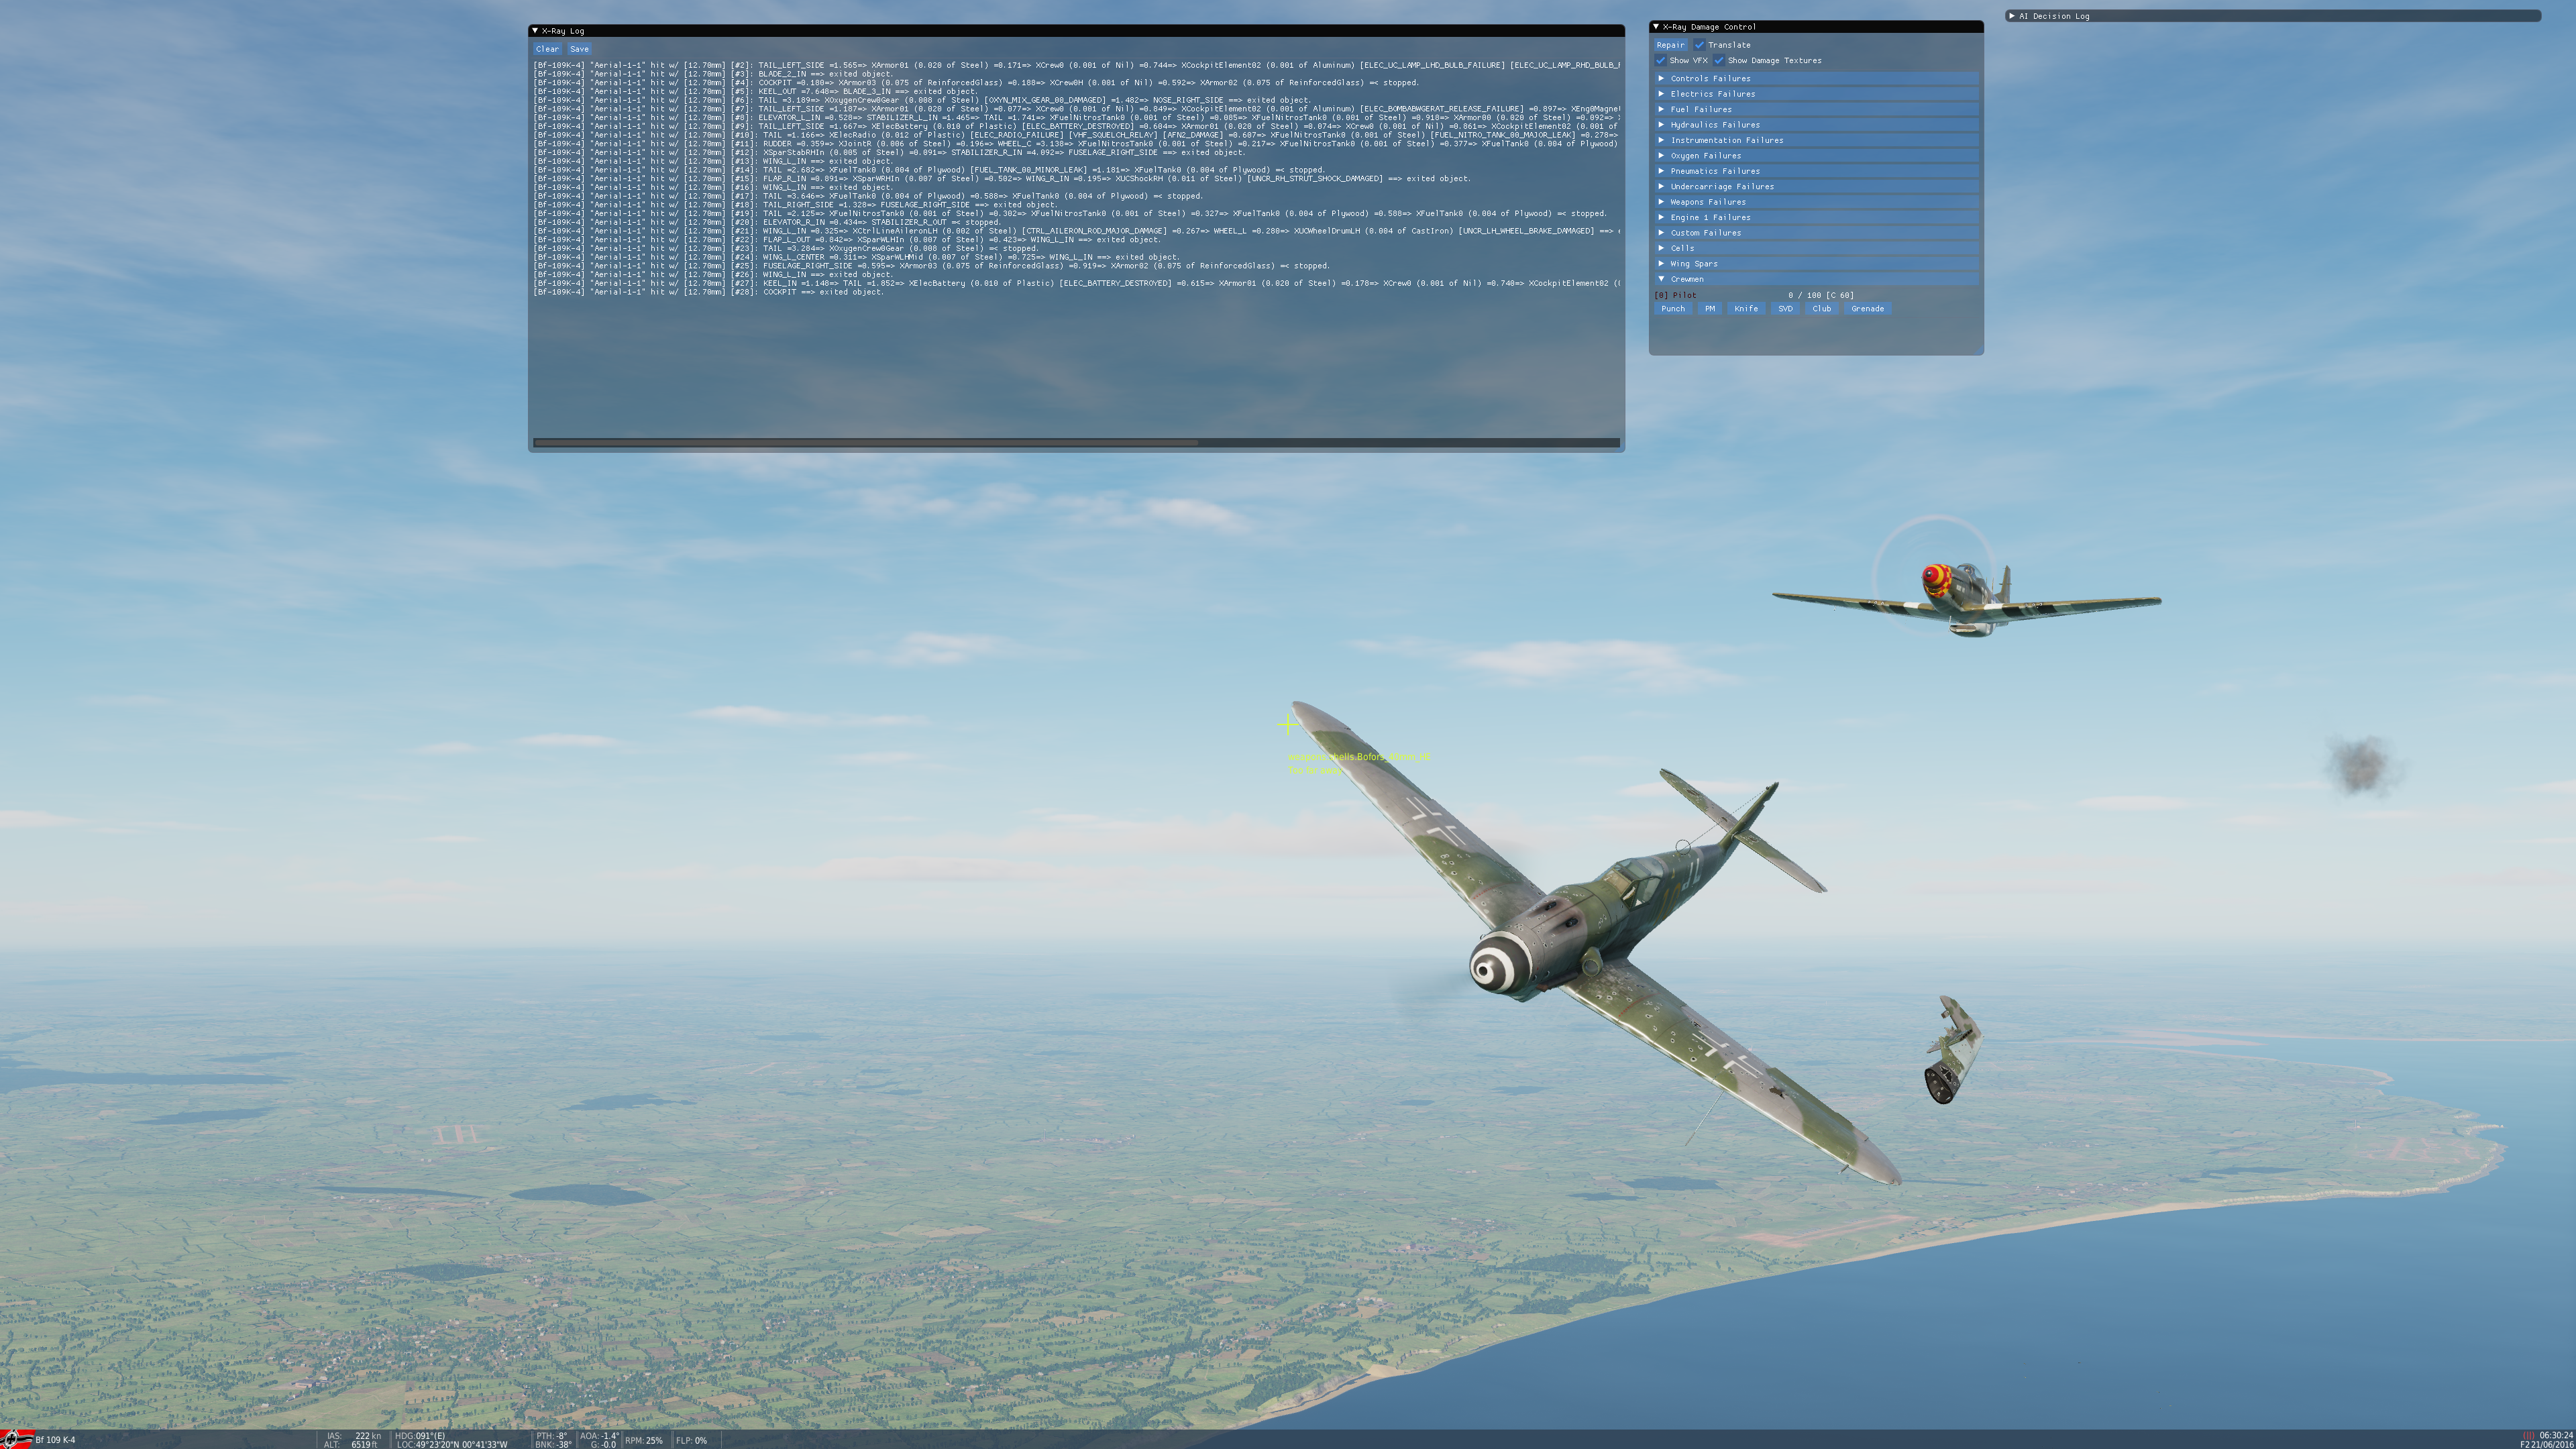2576x1449 pixels.
Task: Click the yellow crosshair target marker
Action: point(1288,724)
